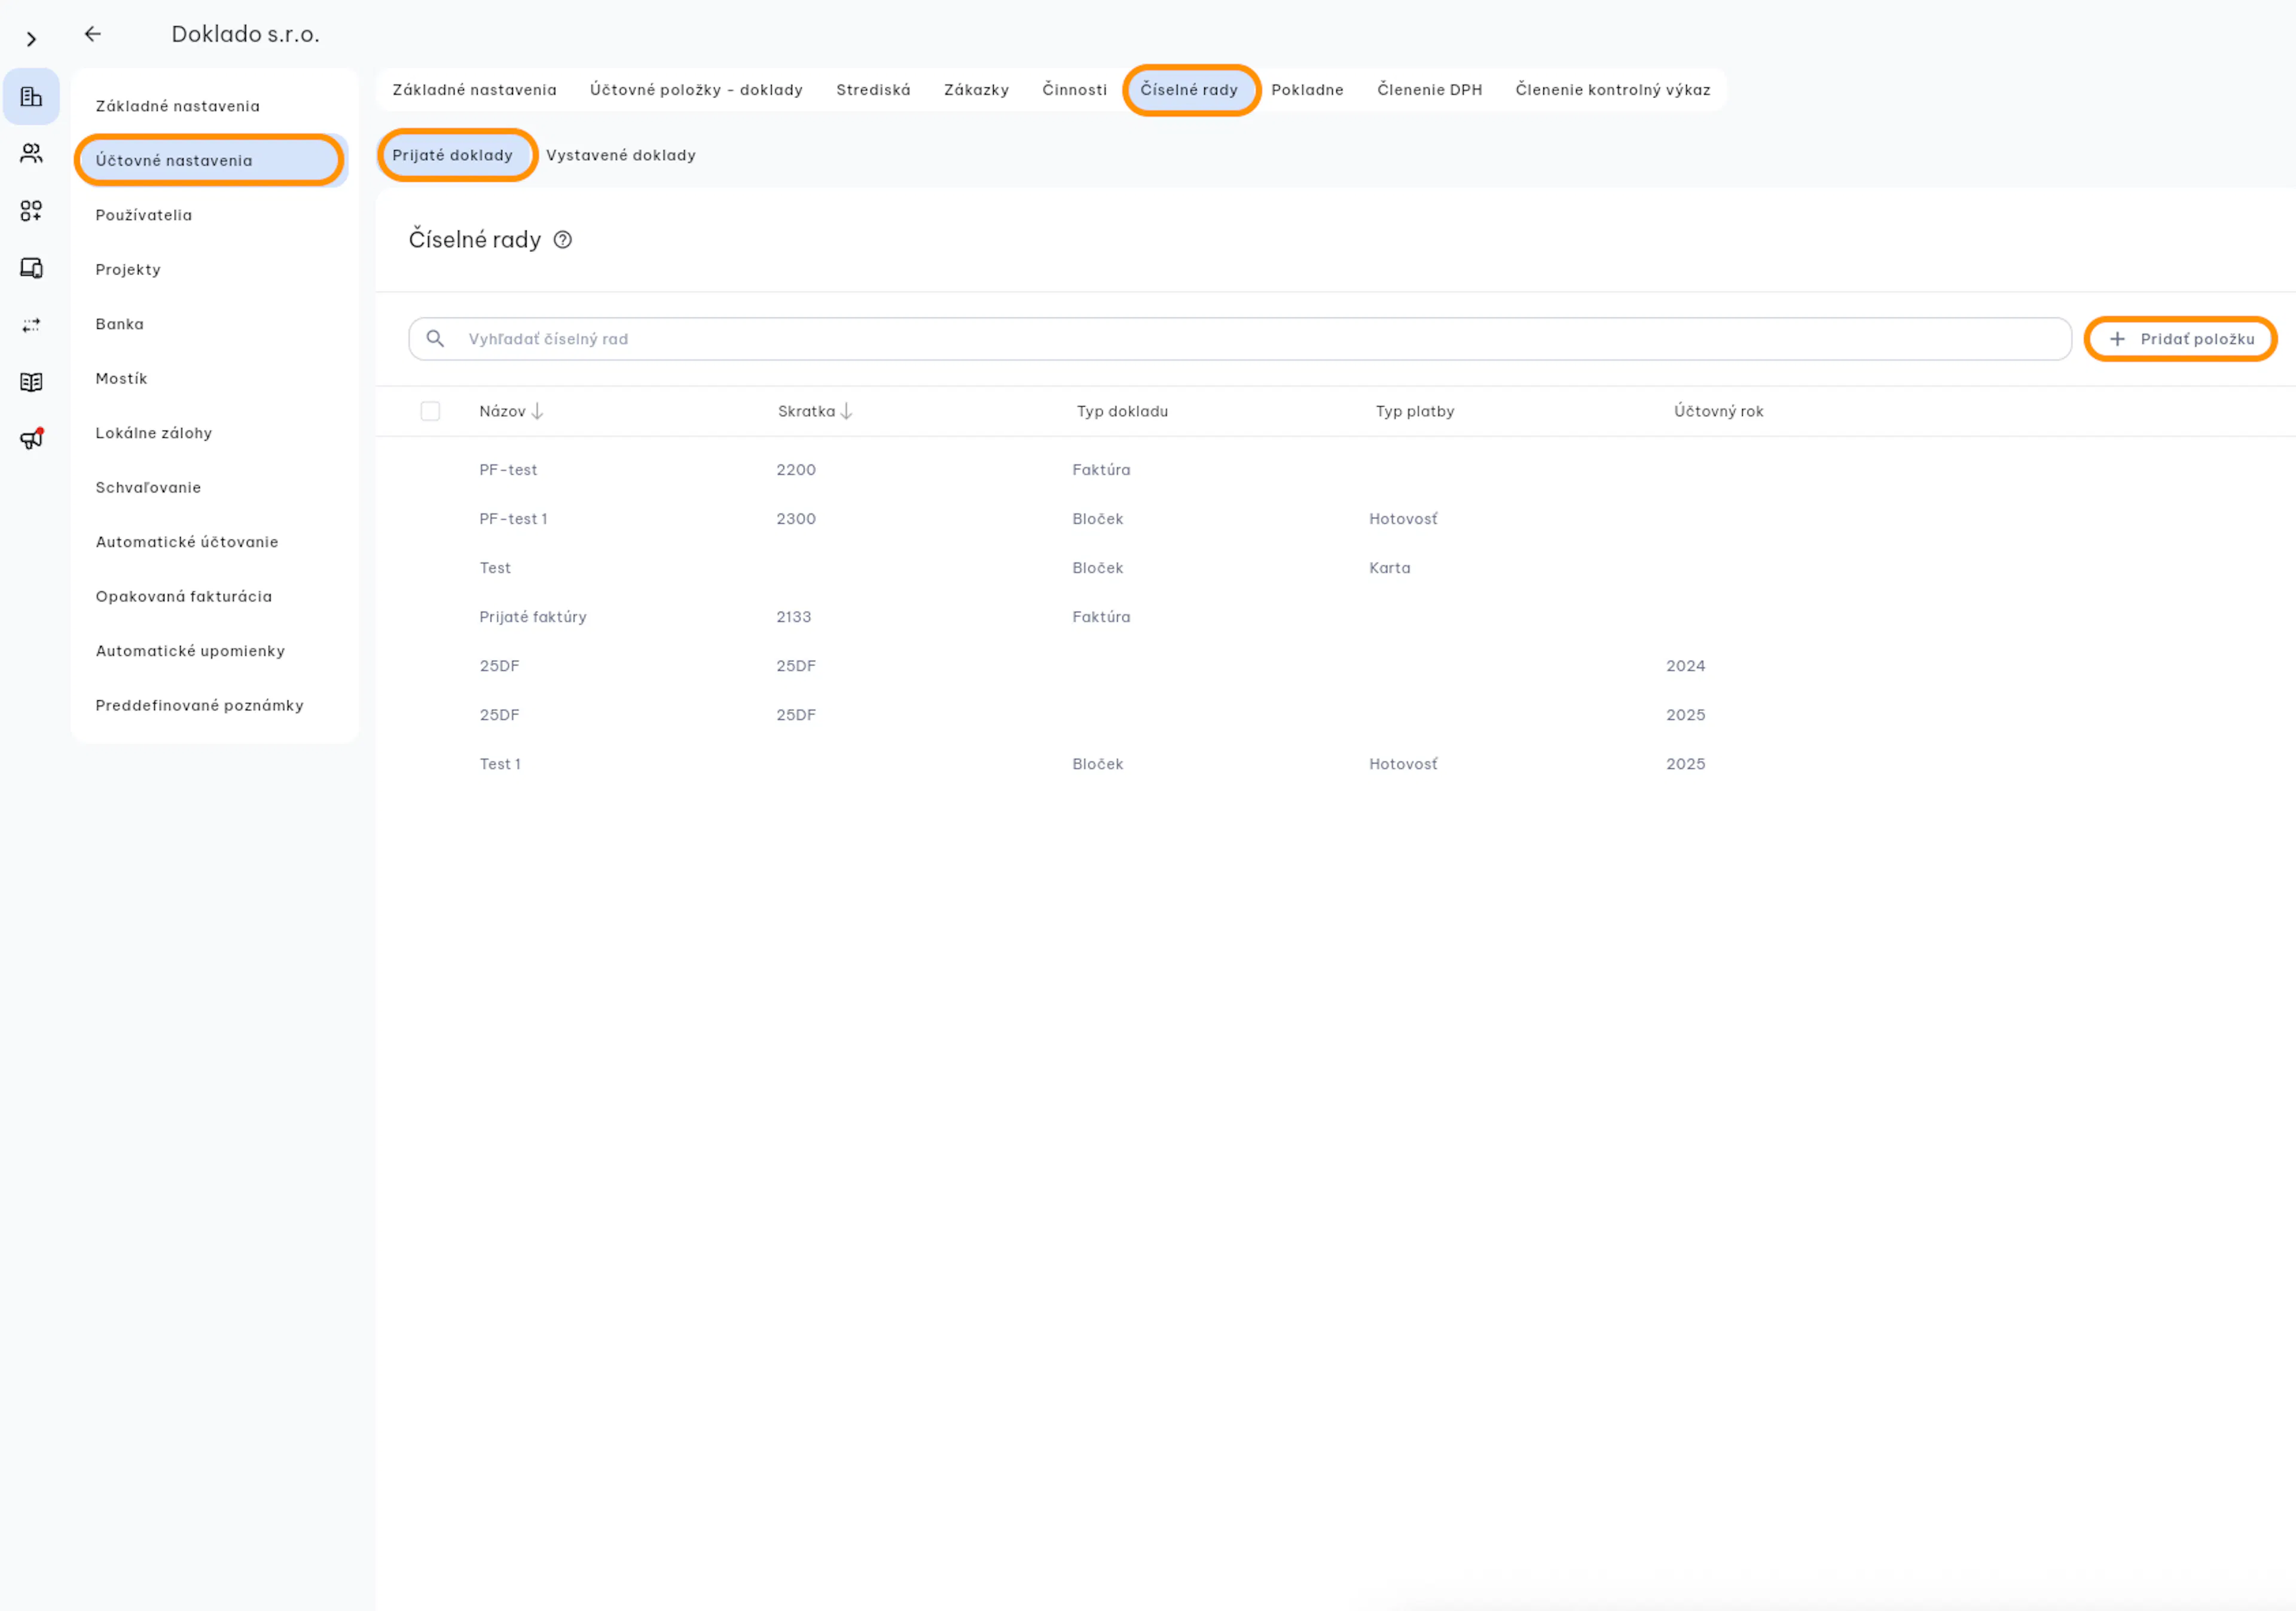
Task: Focus the Vyhľadať číselný rad search field
Action: click(1239, 339)
